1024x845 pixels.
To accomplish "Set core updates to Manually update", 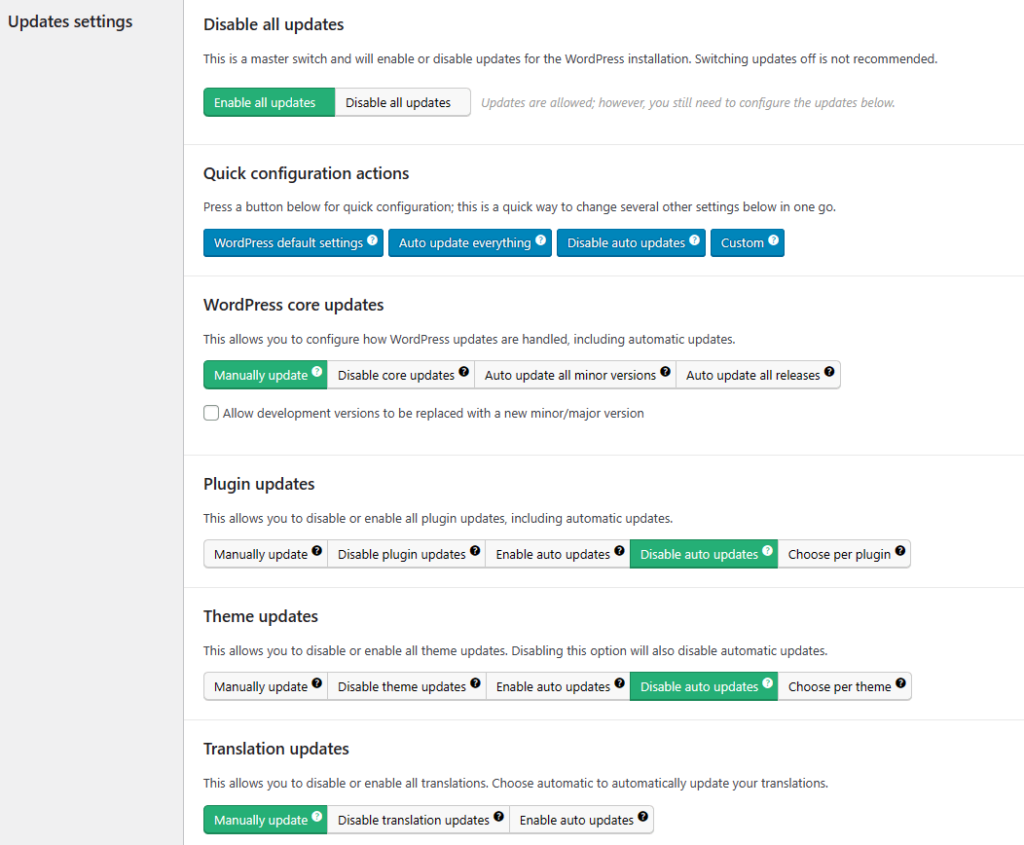I will [x=264, y=375].
